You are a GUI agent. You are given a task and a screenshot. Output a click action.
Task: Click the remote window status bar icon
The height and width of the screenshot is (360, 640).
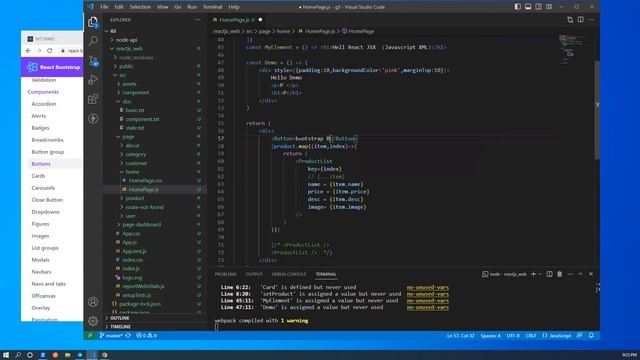tap(90, 336)
